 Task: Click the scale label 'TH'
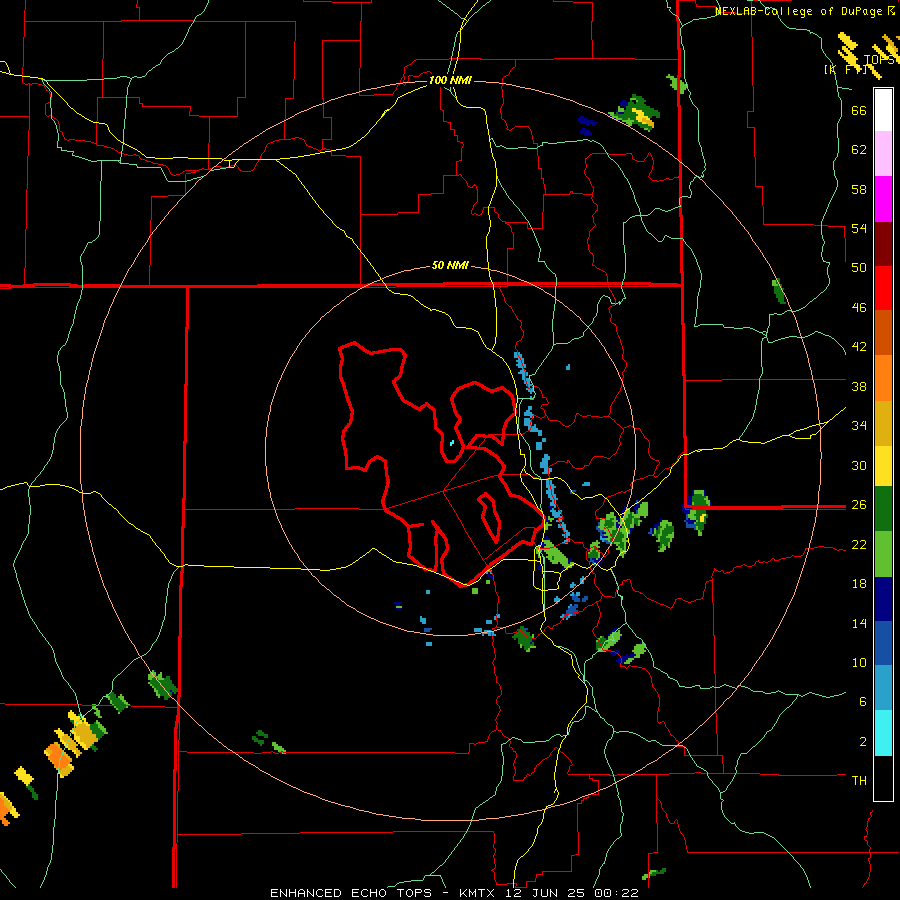(x=859, y=781)
